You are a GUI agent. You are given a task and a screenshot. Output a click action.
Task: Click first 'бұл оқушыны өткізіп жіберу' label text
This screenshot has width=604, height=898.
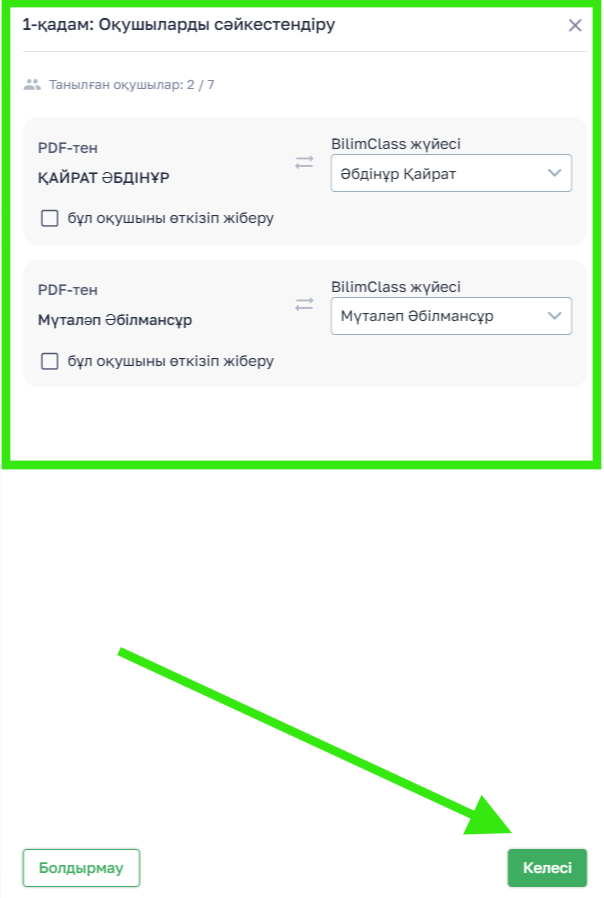point(171,218)
